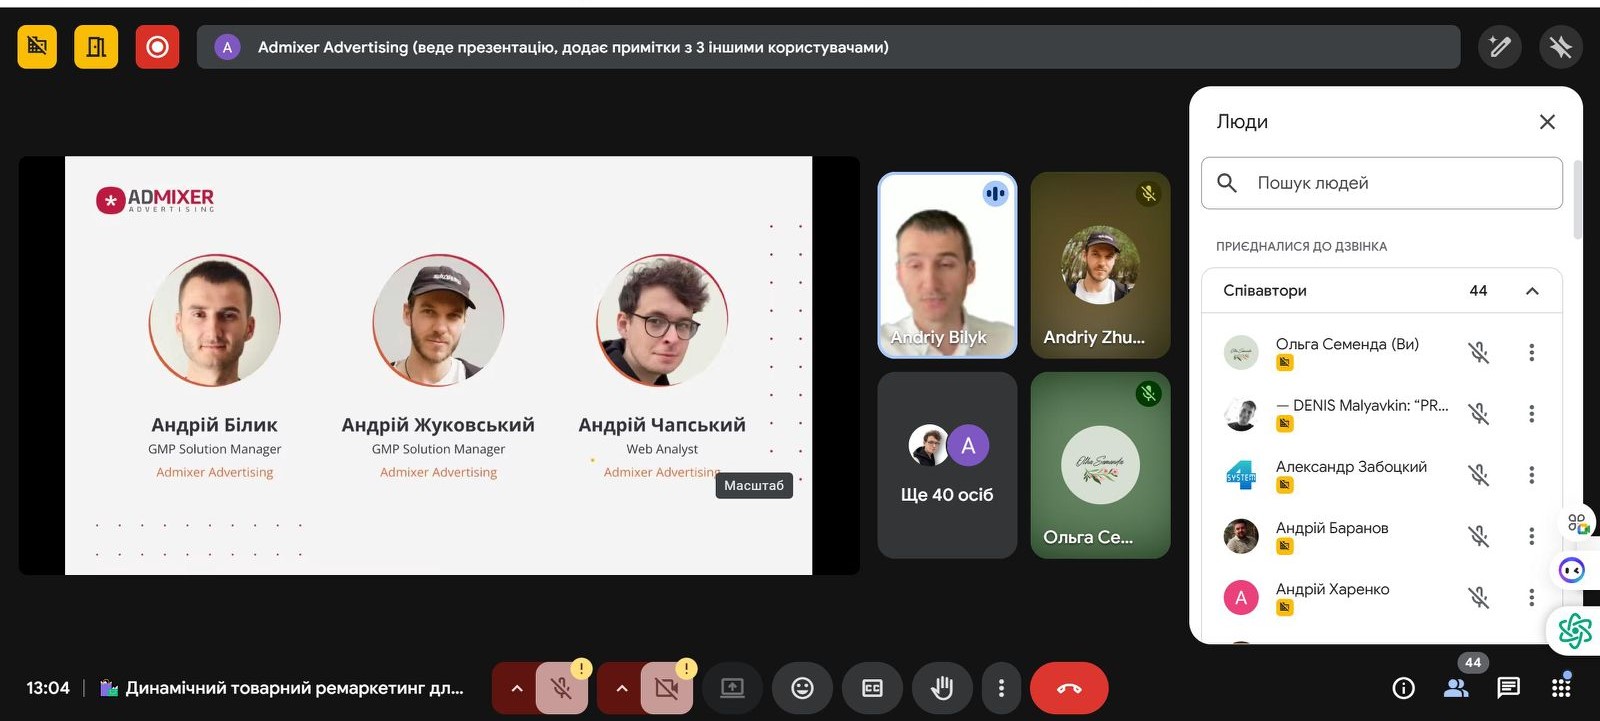
Task: Unpin the presentation using the pin icon
Action: click(x=1561, y=46)
